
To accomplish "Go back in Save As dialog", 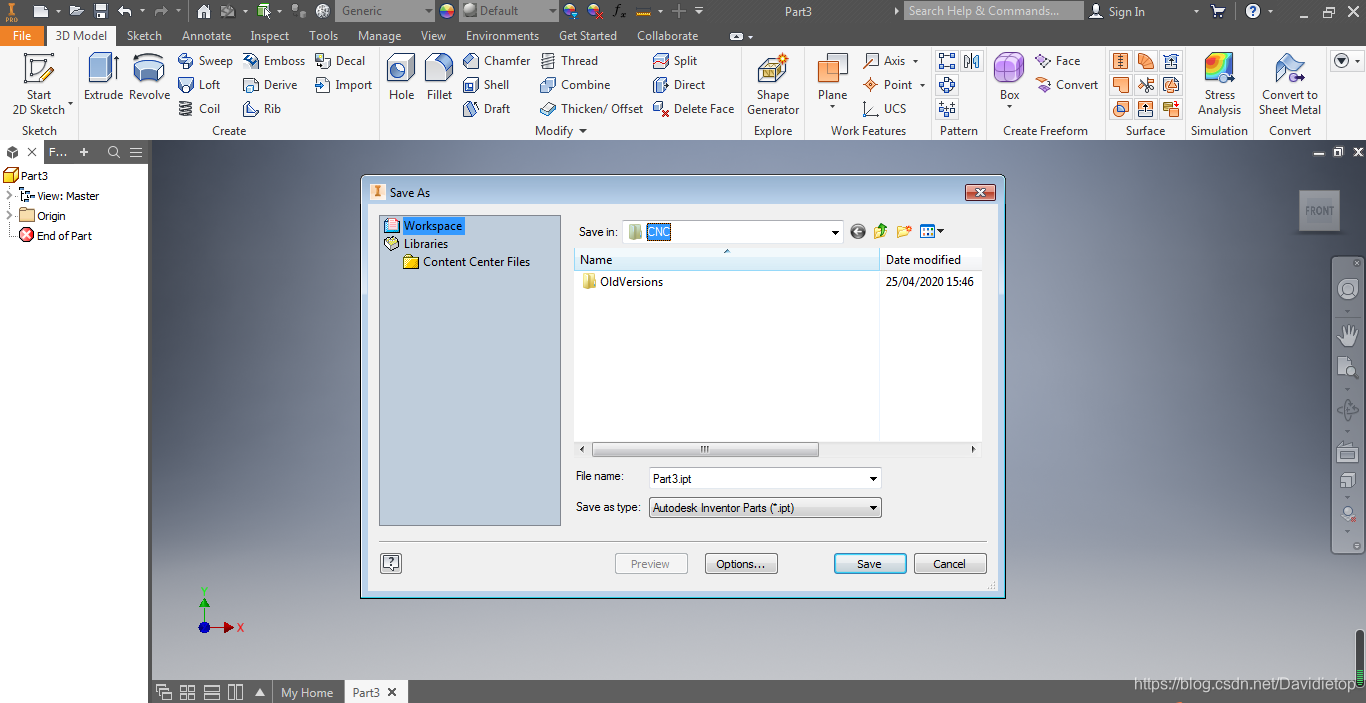I will pos(858,232).
